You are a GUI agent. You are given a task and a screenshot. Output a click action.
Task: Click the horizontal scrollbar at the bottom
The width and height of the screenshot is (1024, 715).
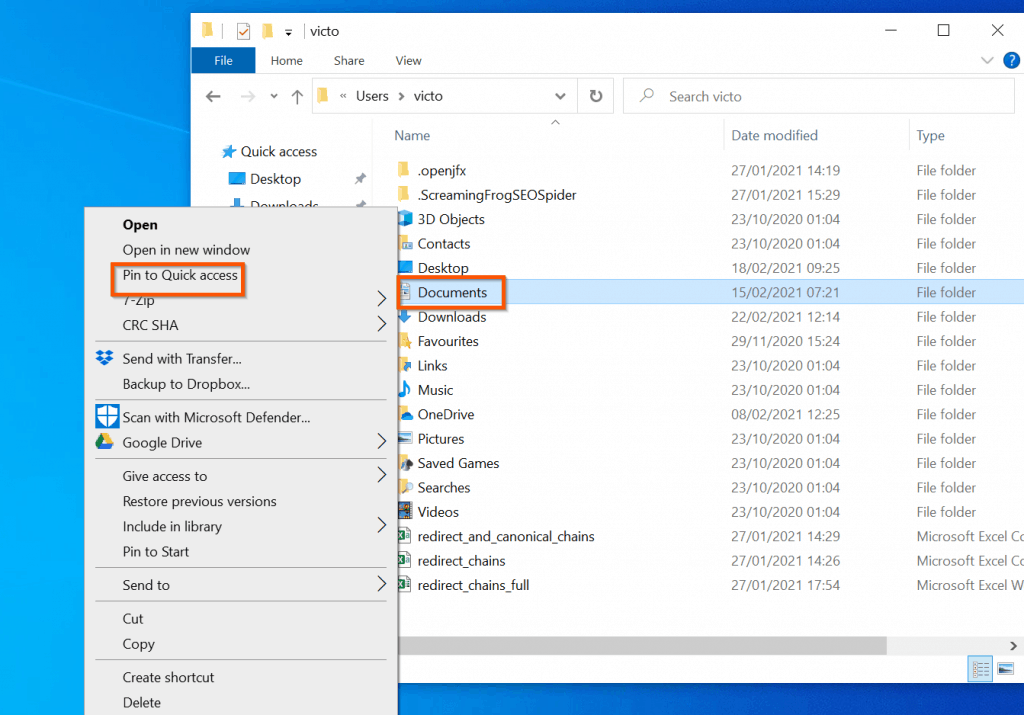pyautogui.click(x=640, y=645)
